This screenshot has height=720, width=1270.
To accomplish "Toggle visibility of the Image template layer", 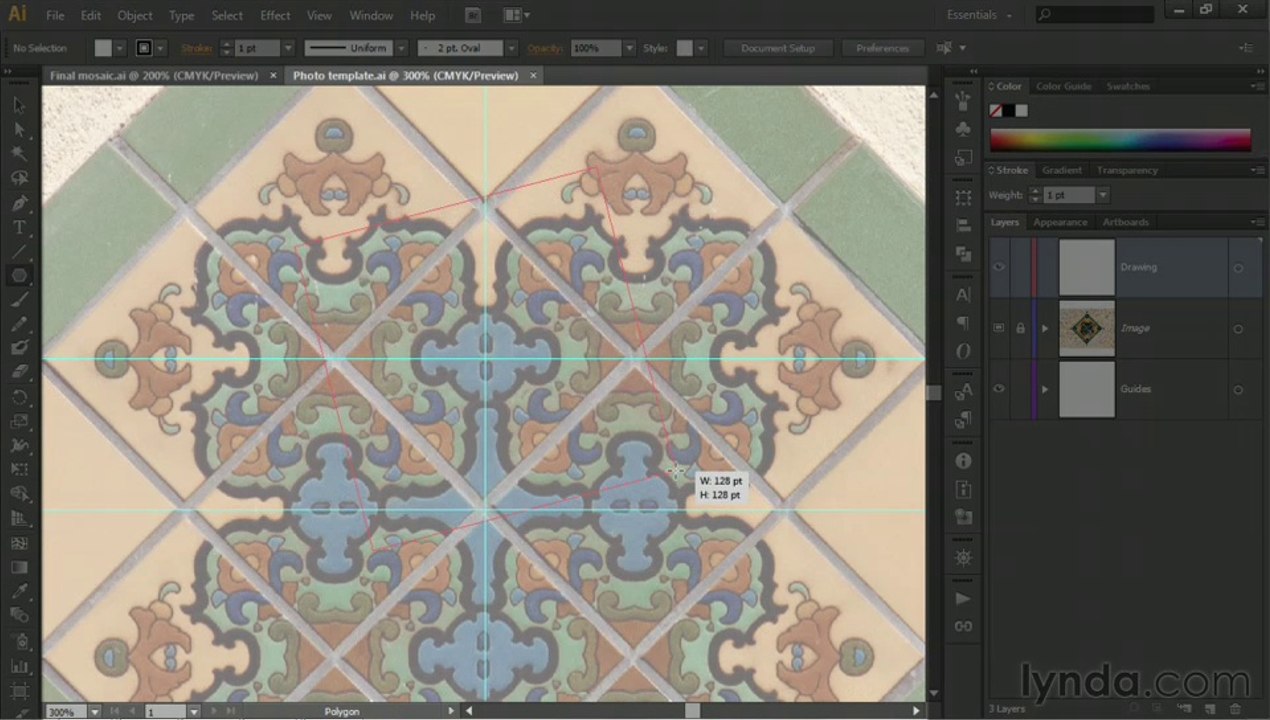I will coord(999,328).
